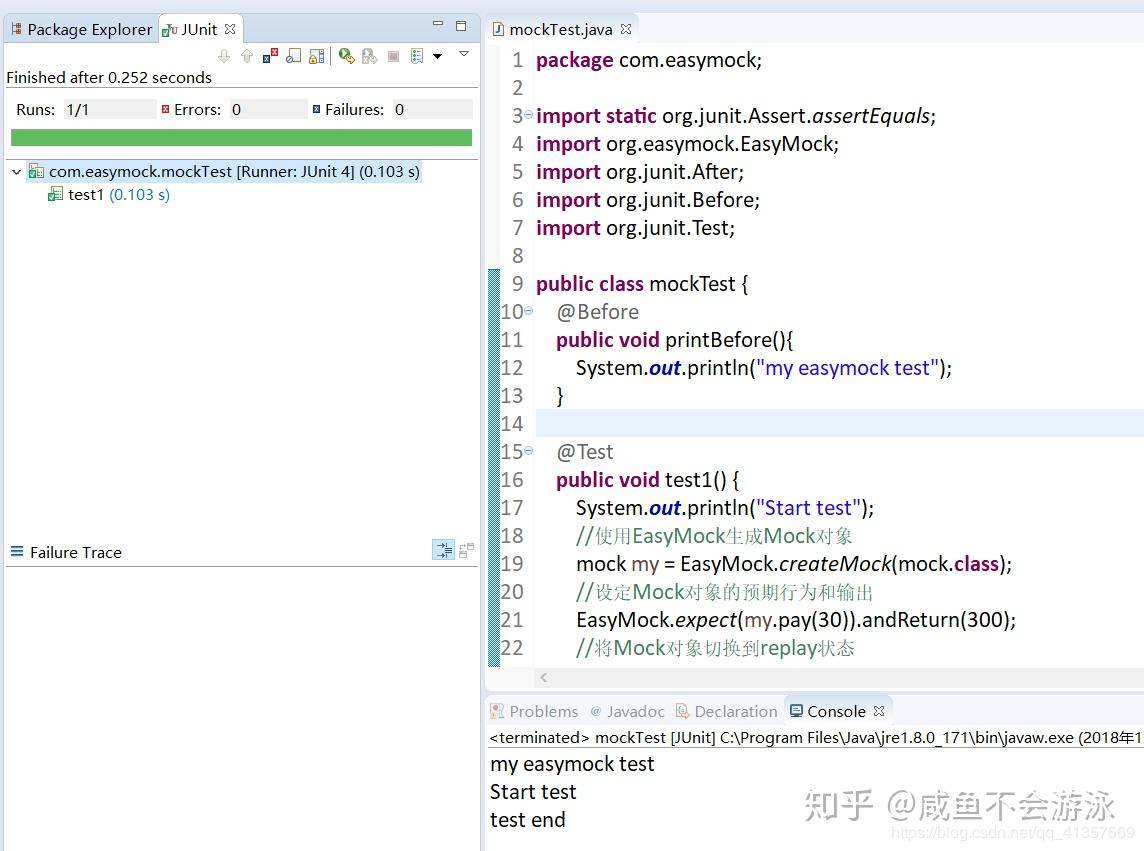Minimize the JUnit view panel

tap(438, 25)
